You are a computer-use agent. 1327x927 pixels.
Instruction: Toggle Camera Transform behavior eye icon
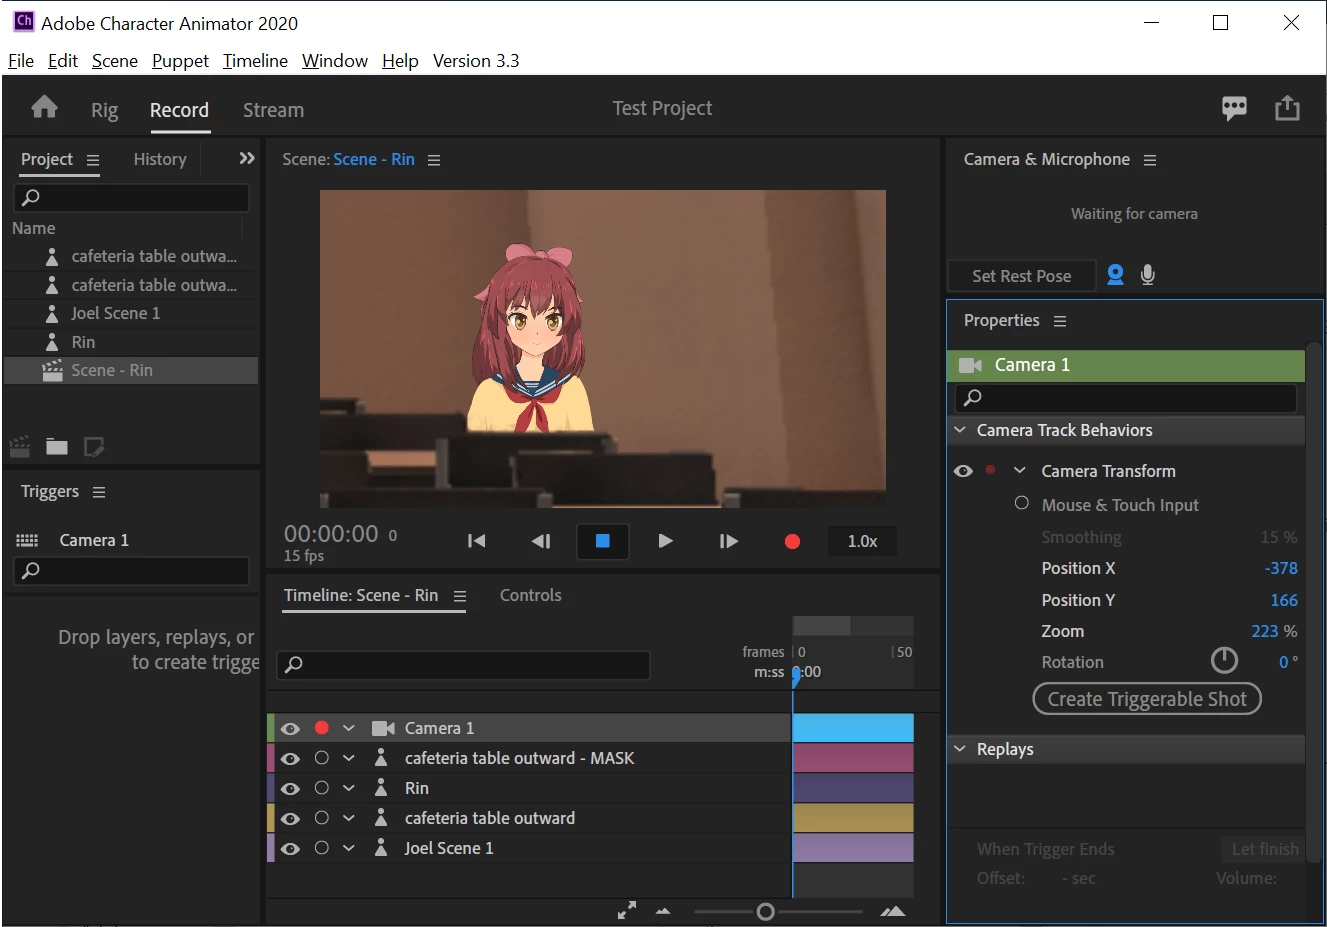click(963, 471)
